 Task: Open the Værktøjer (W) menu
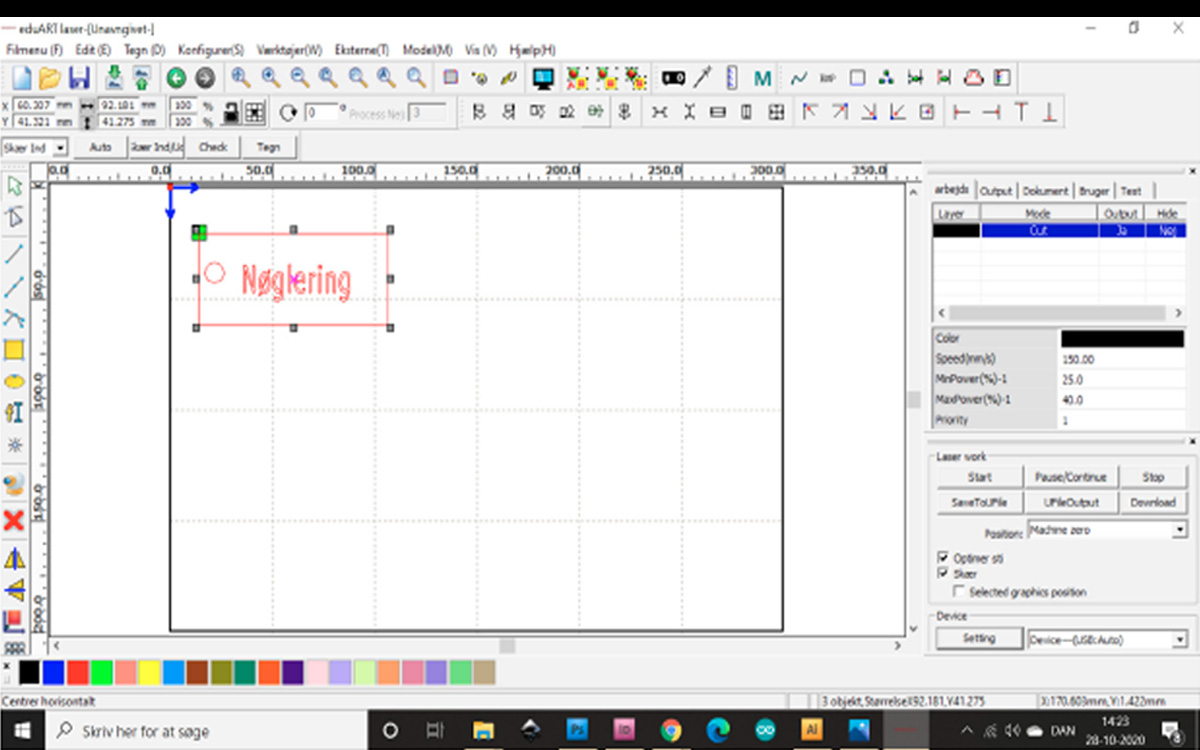tap(289, 49)
